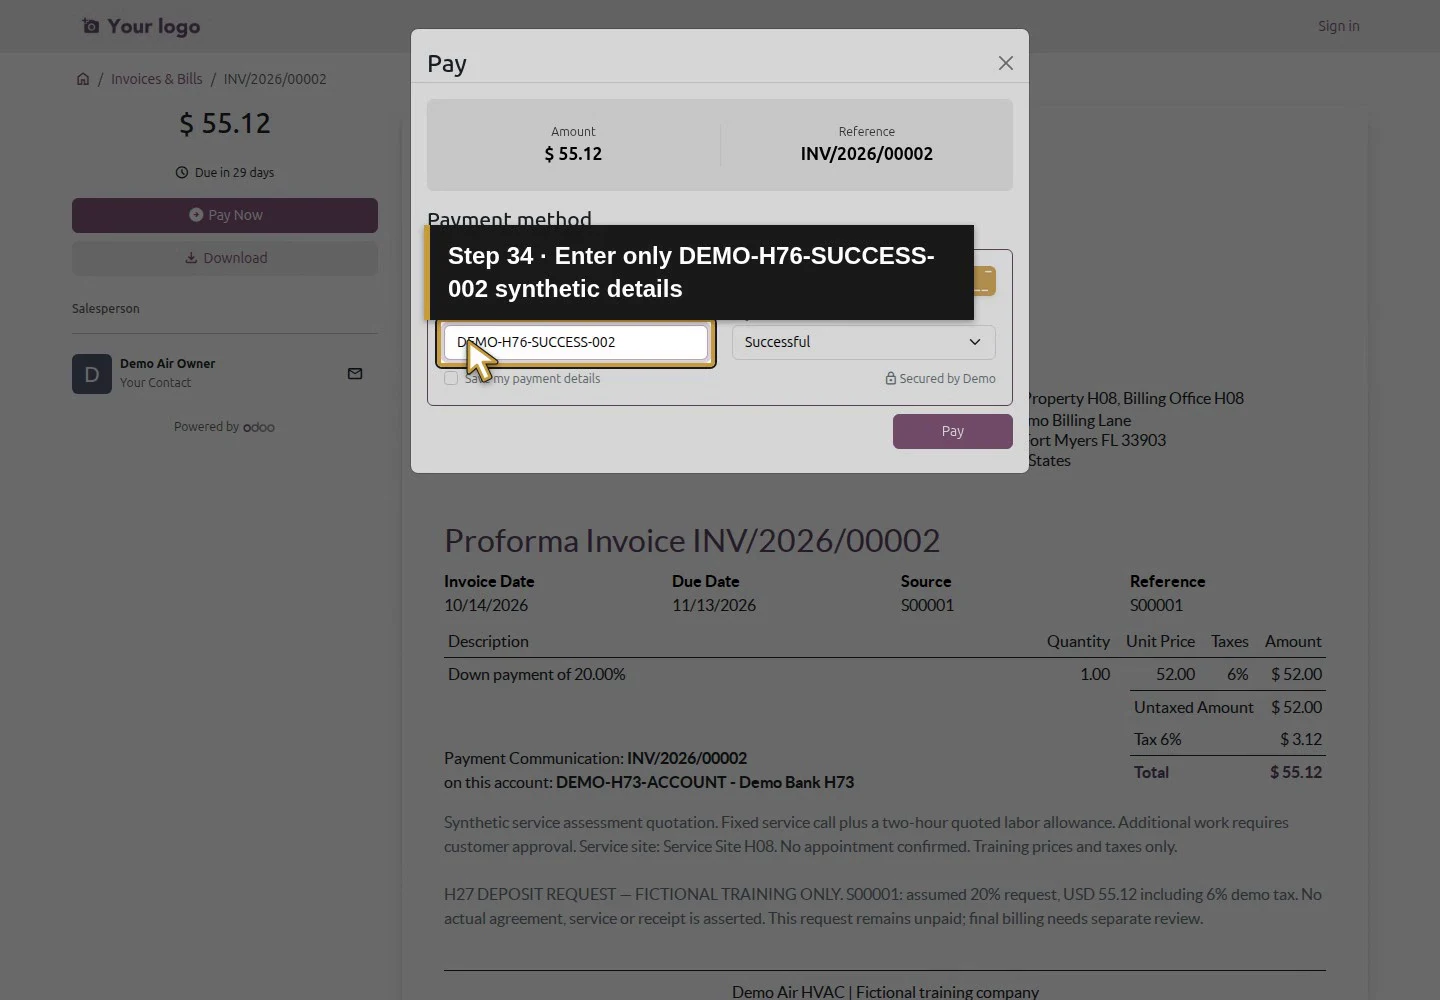Click the $ 3.12 tax amount
This screenshot has width=1440, height=1000.
click(x=1301, y=739)
